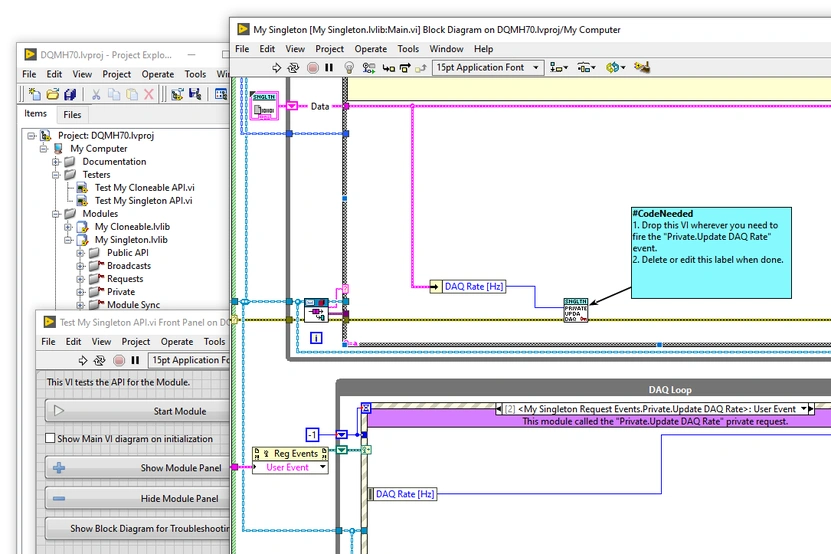
Task: Expand the Public API folder
Action: point(80,253)
